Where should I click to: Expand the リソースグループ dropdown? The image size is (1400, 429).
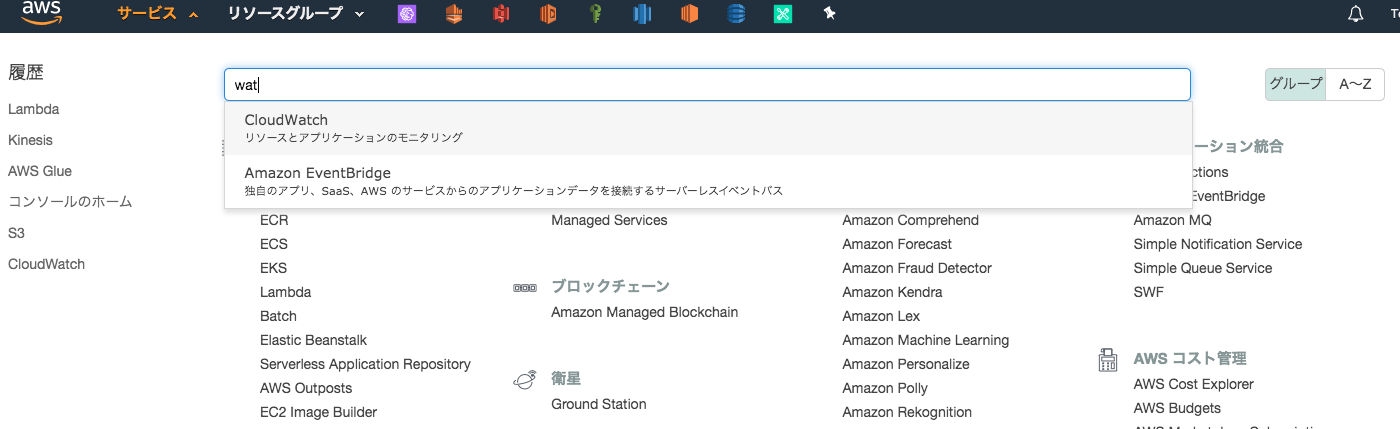[296, 14]
